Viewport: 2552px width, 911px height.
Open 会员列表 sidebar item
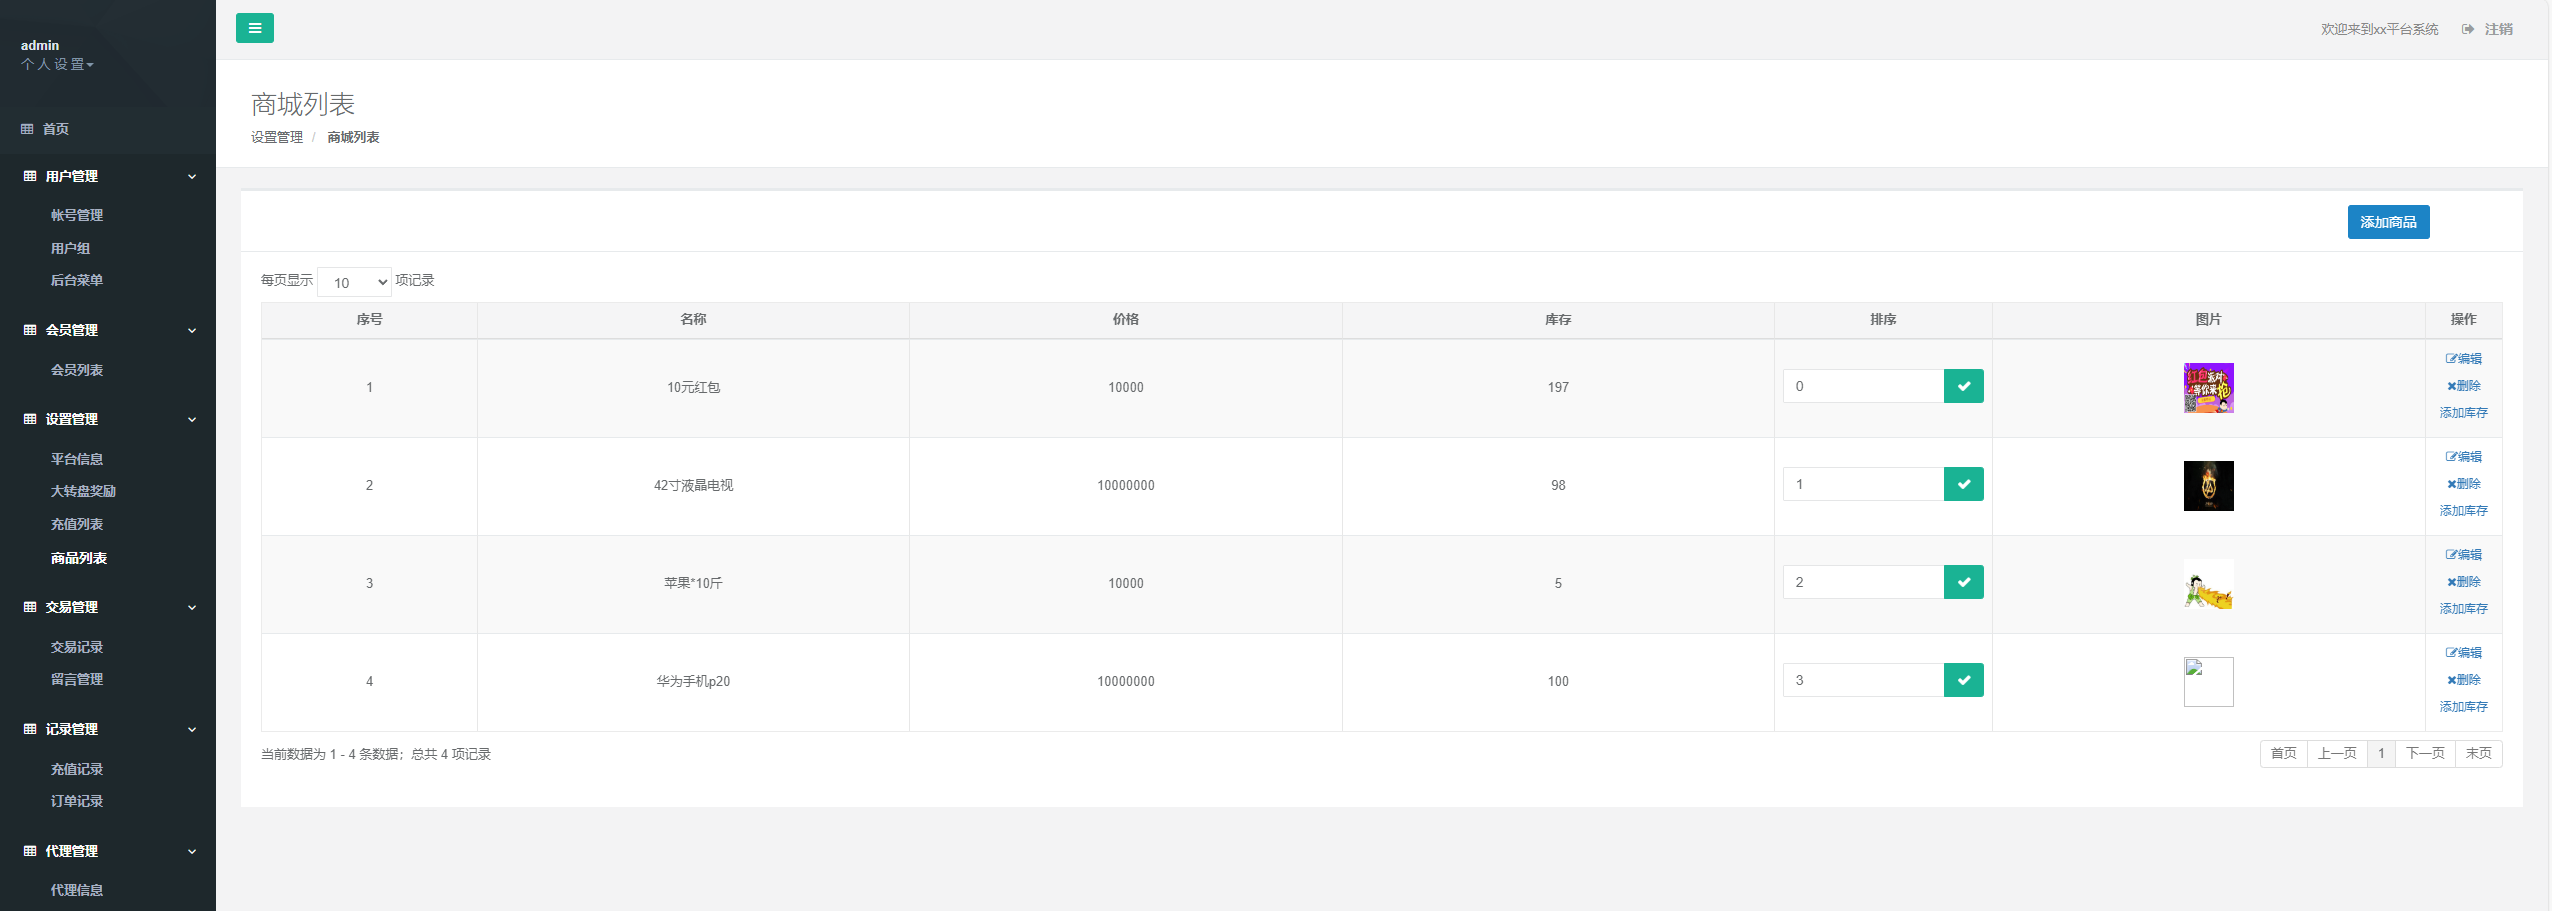[77, 370]
